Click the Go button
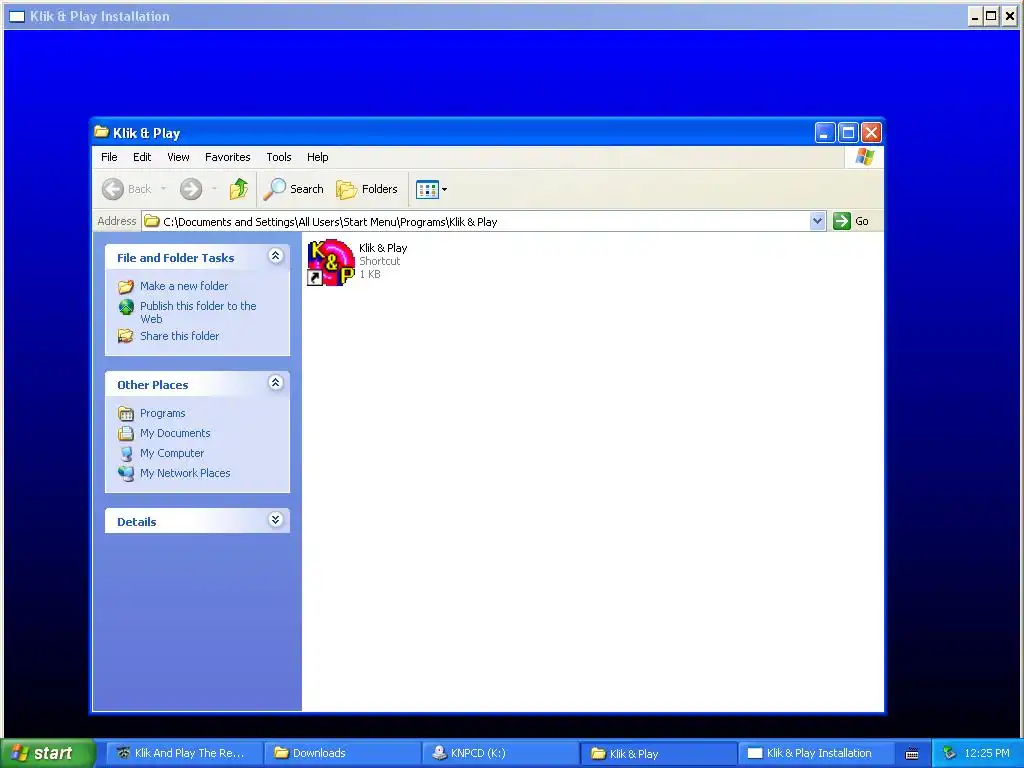The height and width of the screenshot is (768, 1024). (851, 221)
